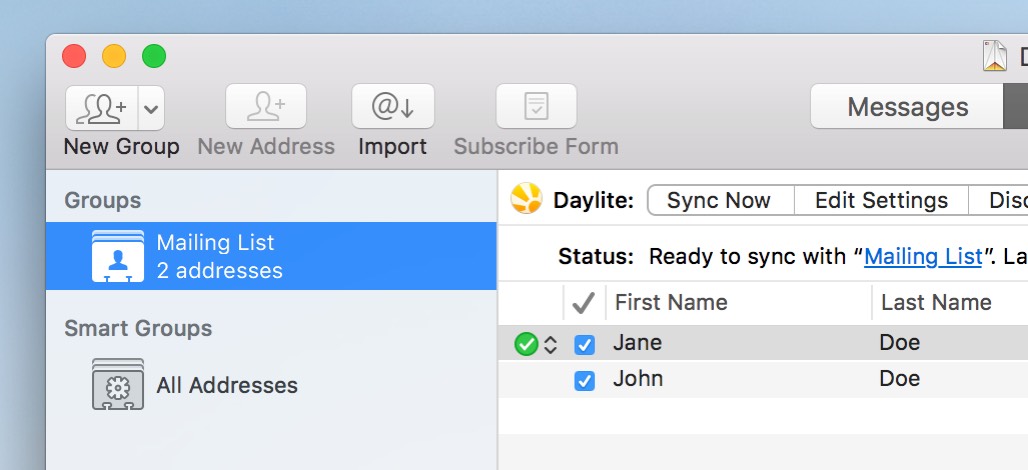The image size is (1028, 470).
Task: Click the first name cell "John"
Action: coord(638,379)
